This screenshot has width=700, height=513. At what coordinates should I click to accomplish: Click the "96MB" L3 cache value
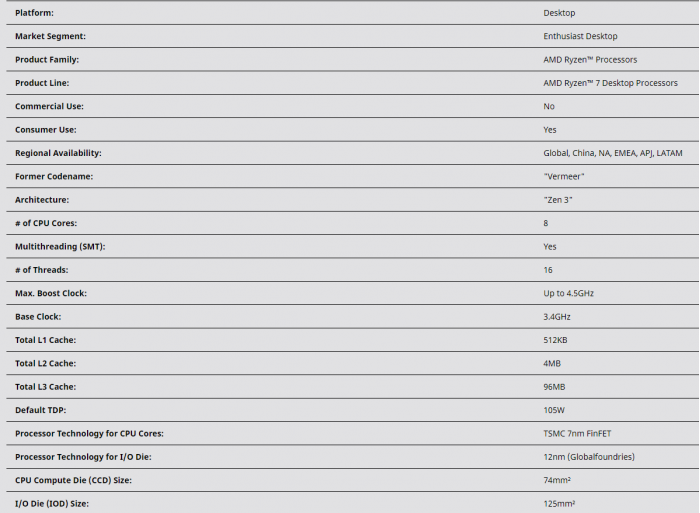tap(554, 387)
